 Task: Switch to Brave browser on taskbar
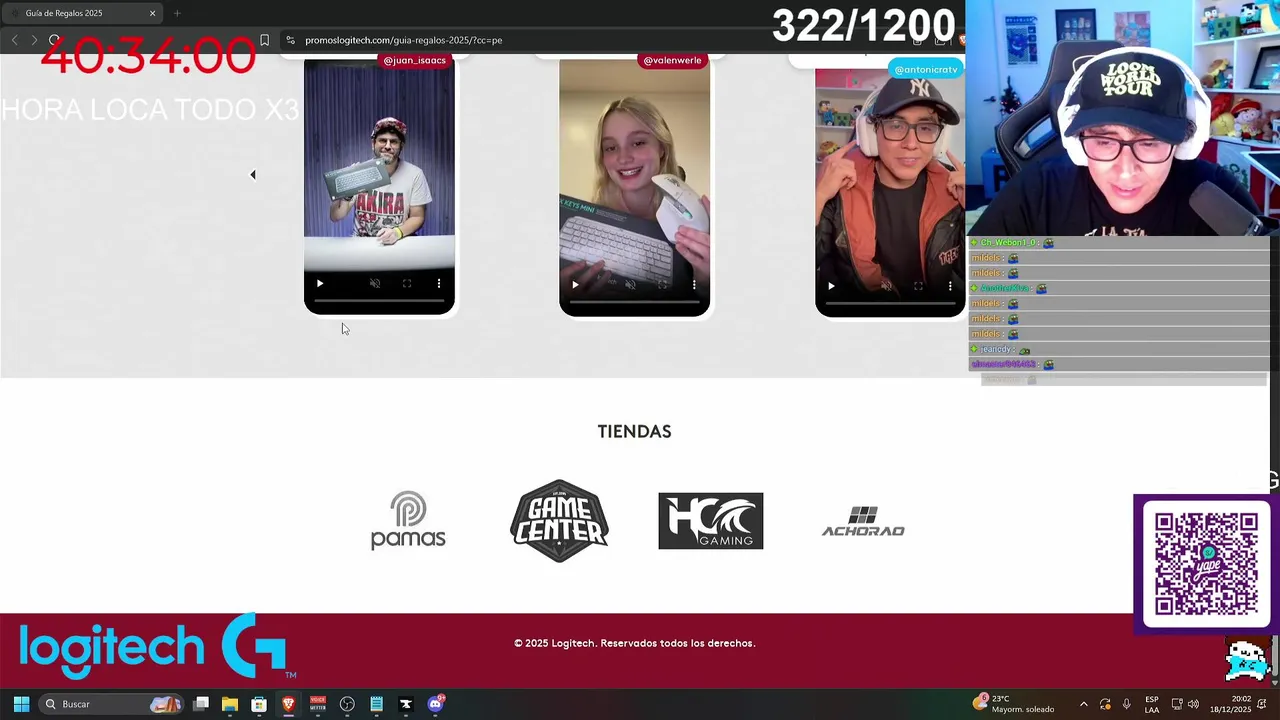click(x=288, y=704)
